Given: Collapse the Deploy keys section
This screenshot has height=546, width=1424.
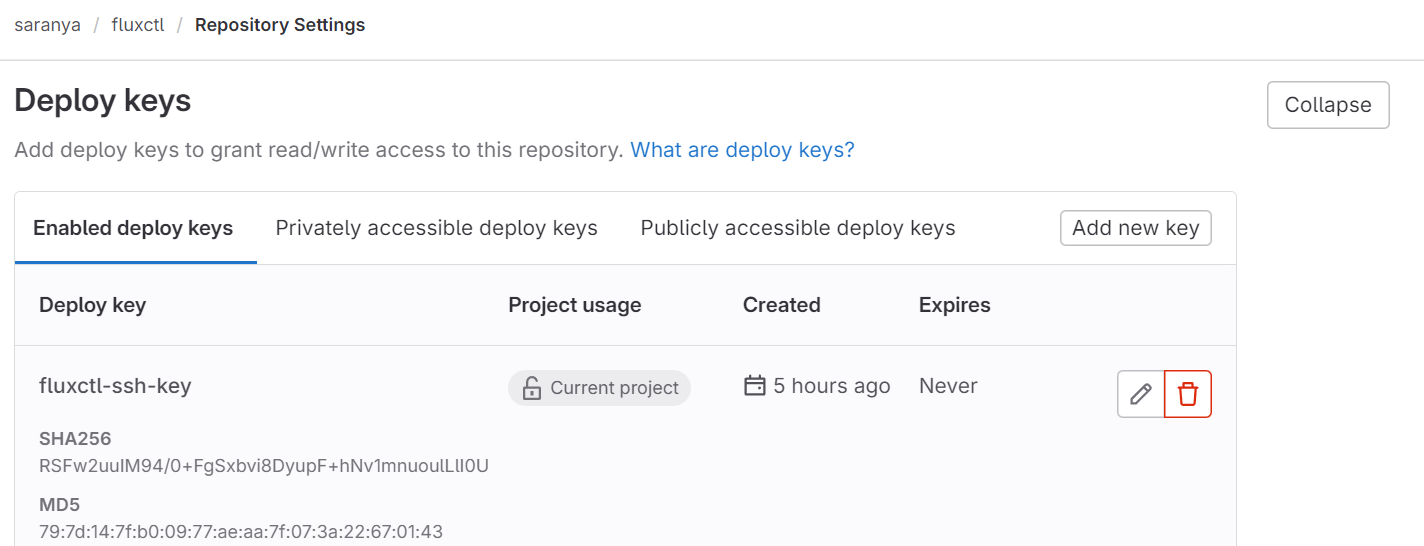Looking at the screenshot, I should pos(1328,105).
